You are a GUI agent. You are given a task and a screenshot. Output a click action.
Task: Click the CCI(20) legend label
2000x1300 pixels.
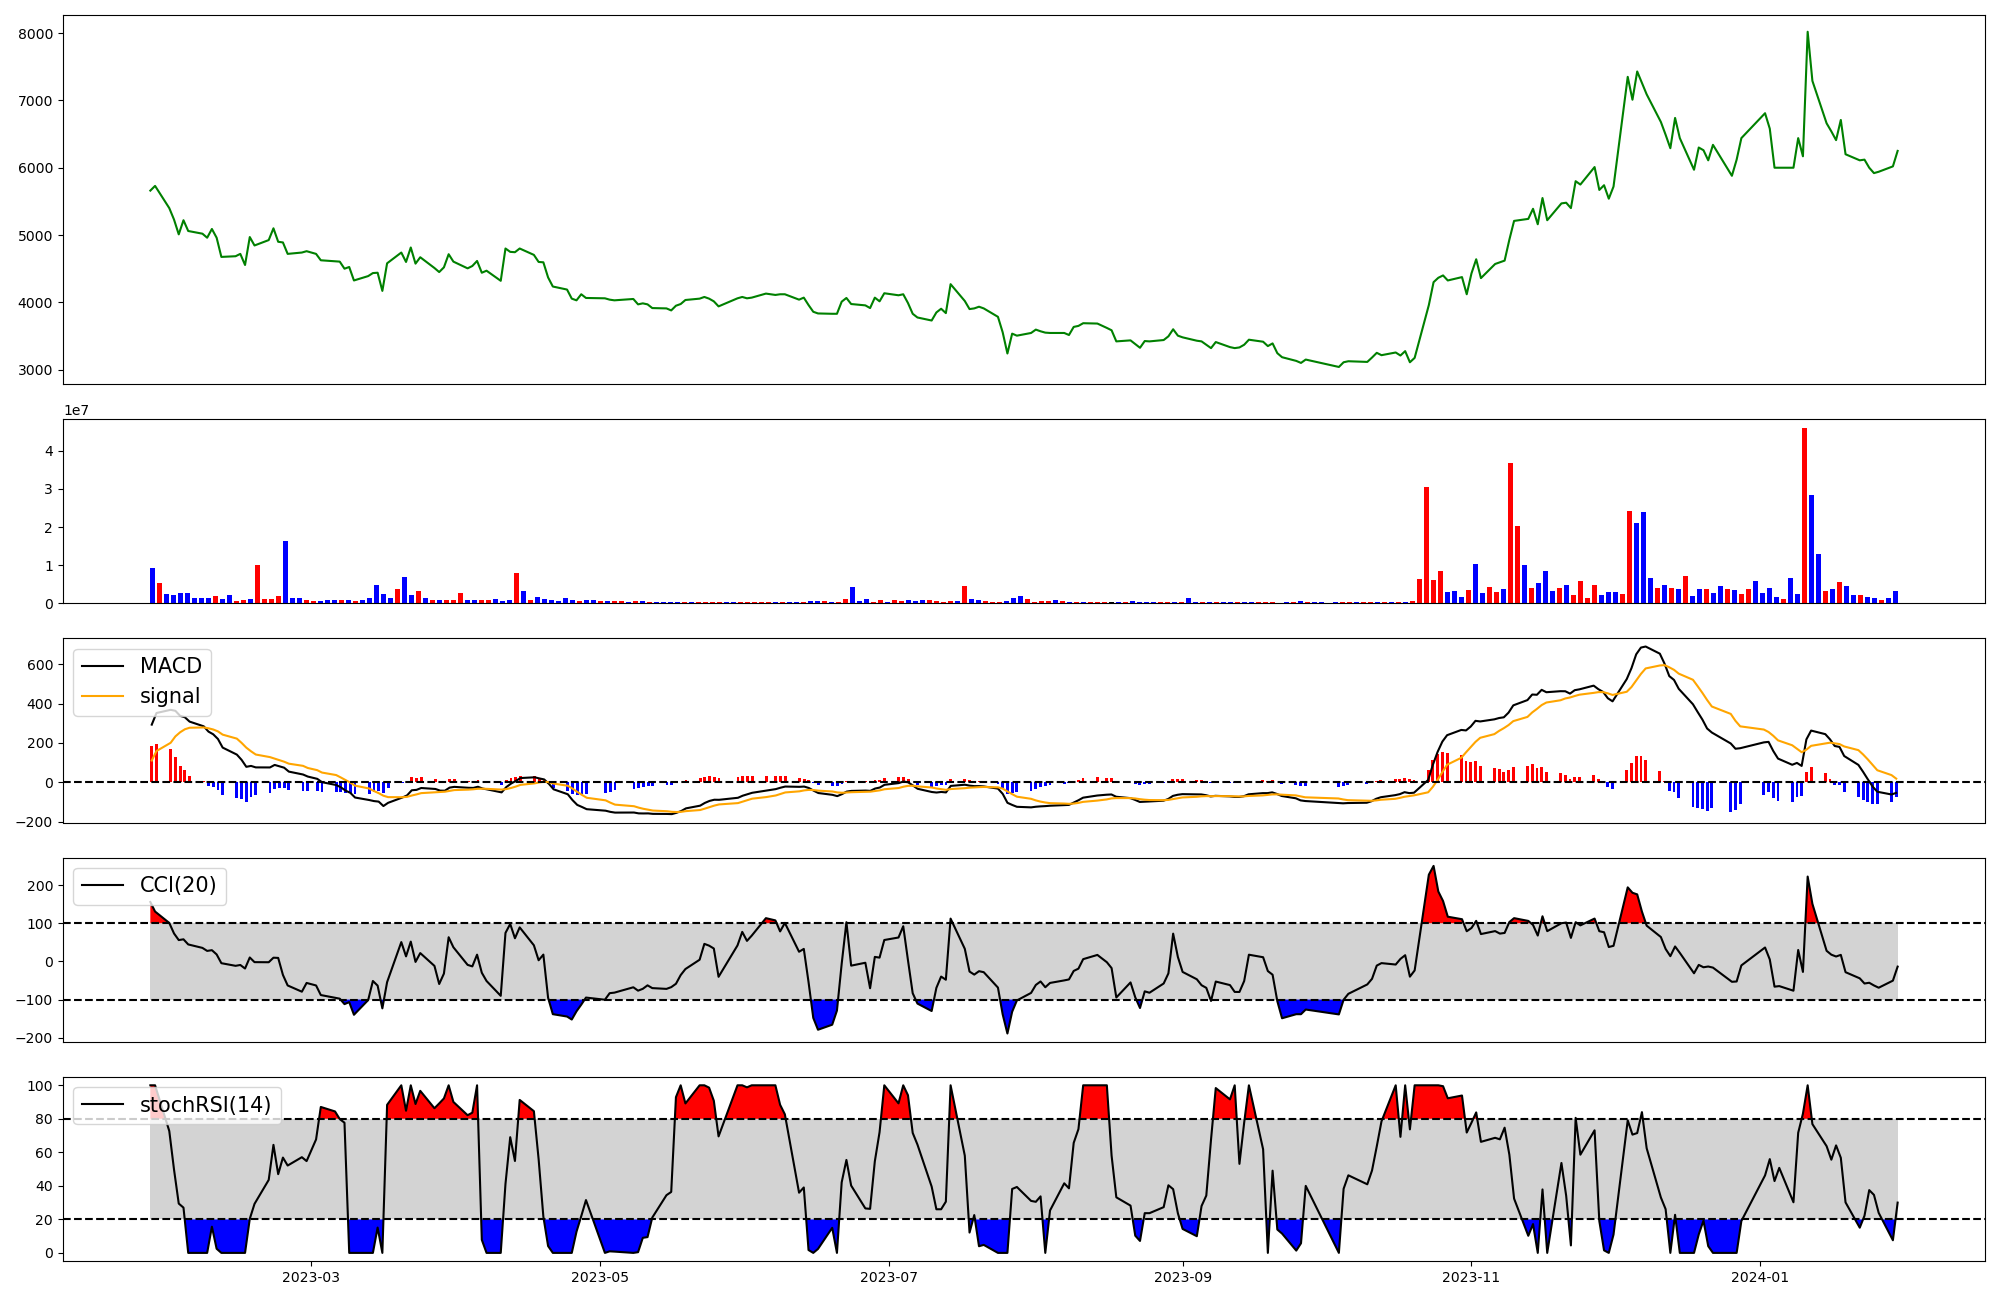tap(178, 885)
